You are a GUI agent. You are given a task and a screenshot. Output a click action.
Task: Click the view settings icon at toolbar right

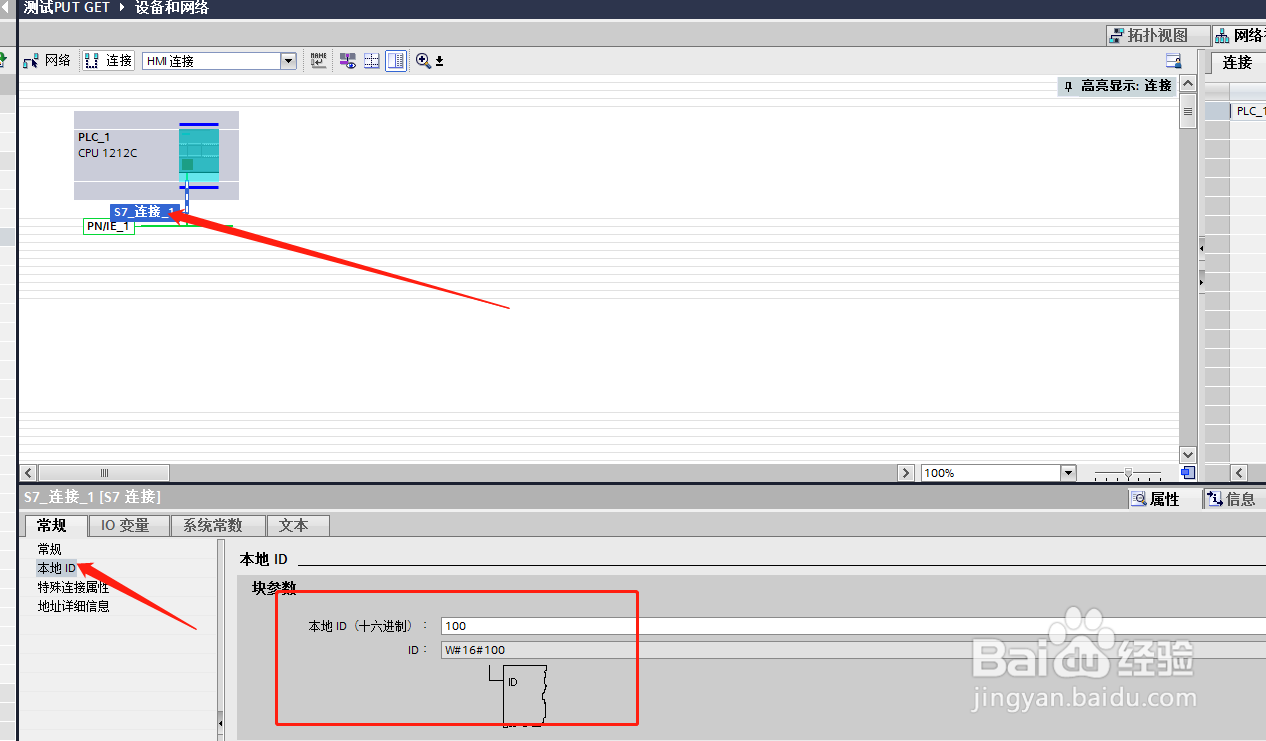pos(1174,61)
